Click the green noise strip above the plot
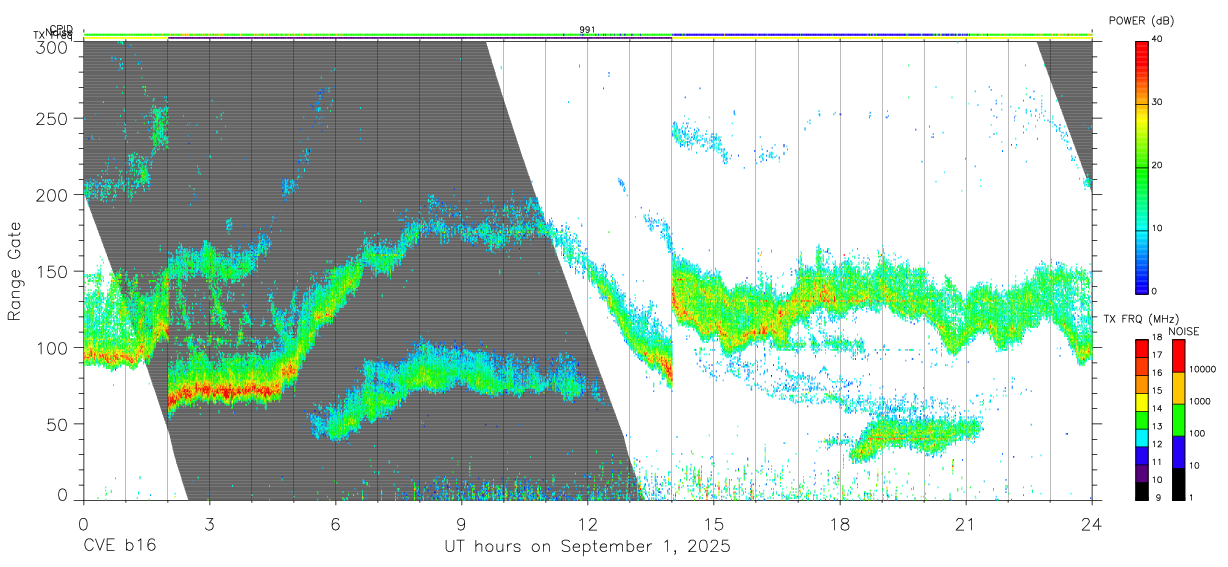 (587, 34)
